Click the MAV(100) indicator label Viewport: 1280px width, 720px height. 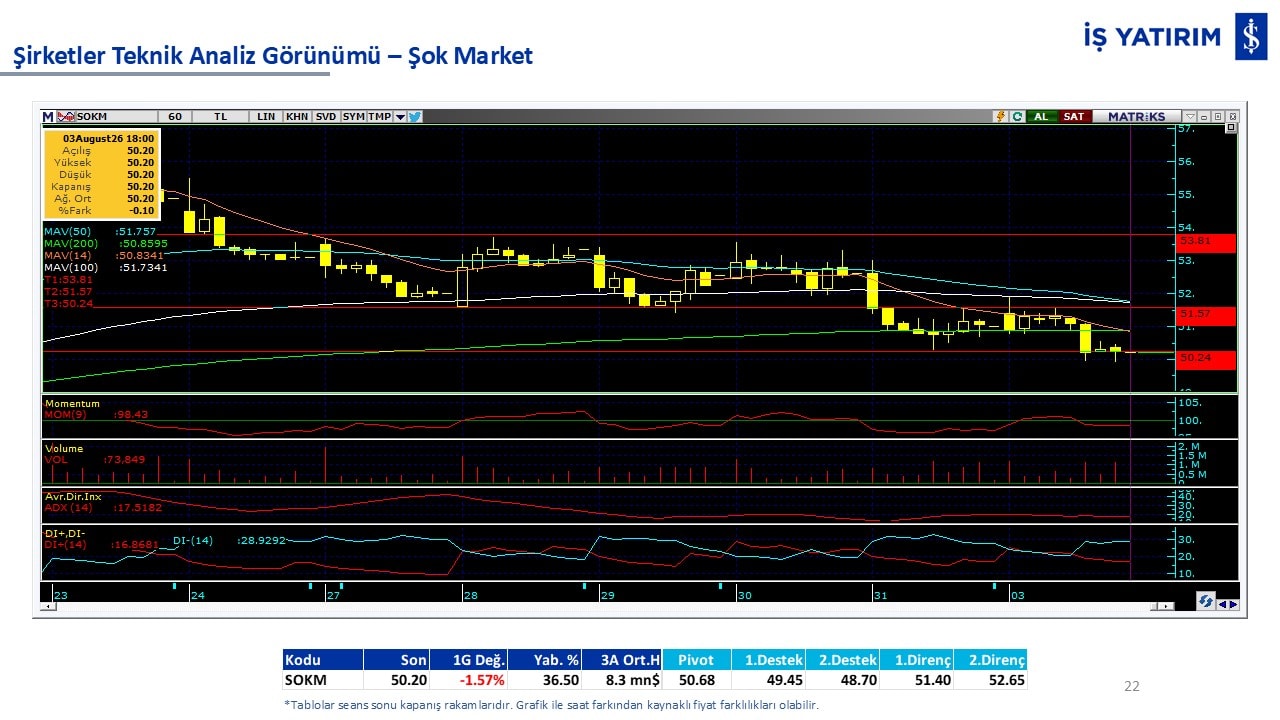tap(105, 268)
